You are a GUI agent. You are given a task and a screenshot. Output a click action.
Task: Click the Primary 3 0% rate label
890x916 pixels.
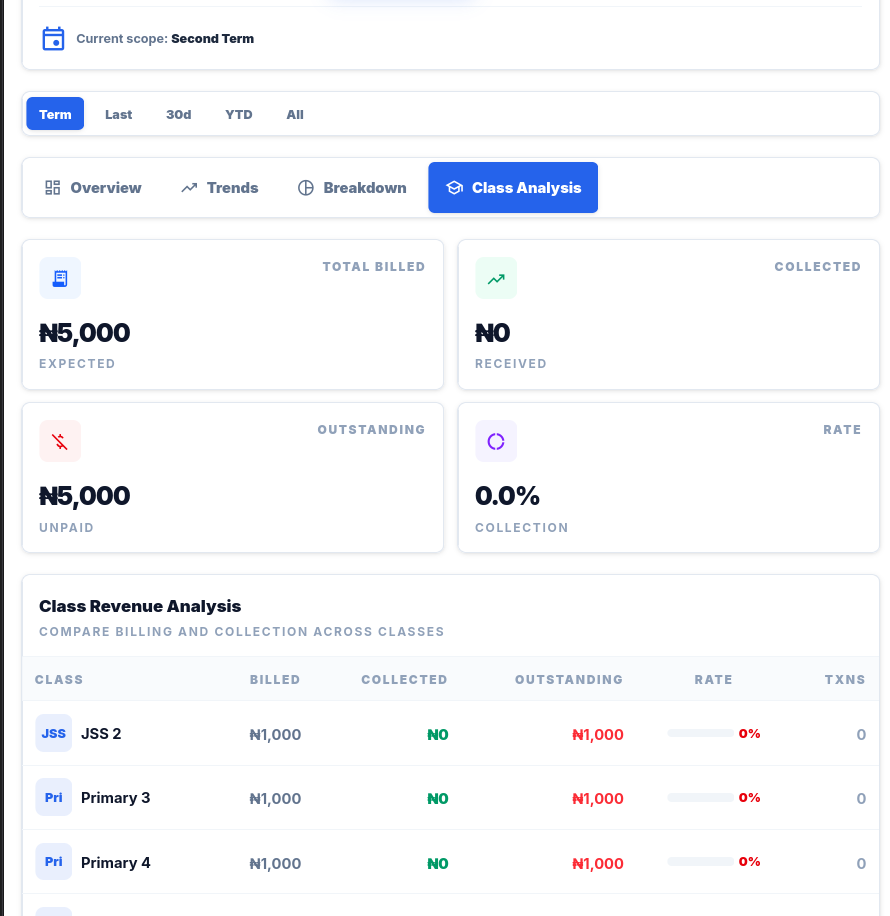749,797
